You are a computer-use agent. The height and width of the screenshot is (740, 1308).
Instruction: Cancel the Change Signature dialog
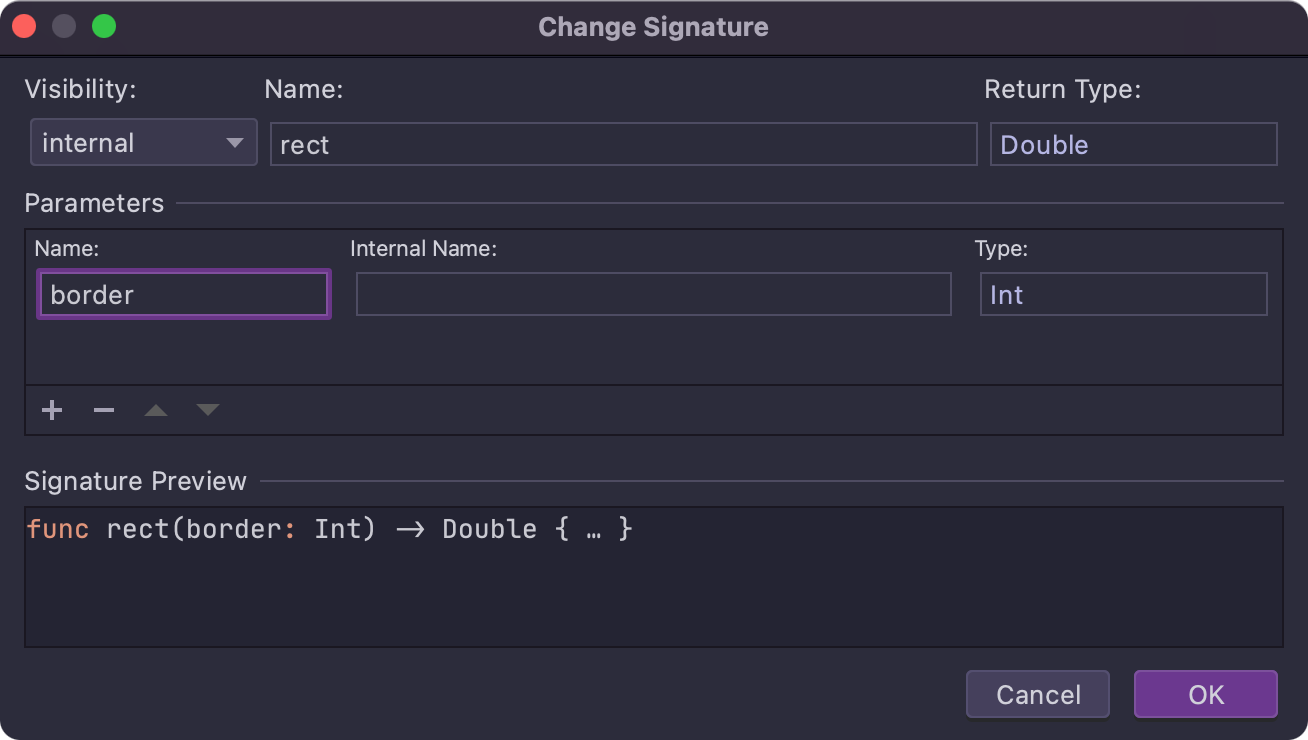[x=1037, y=694]
